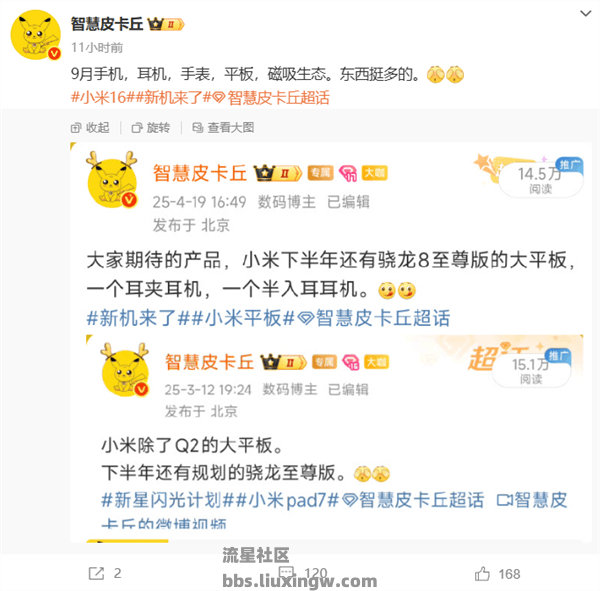Image resolution: width=600 pixels, height=591 pixels.
Task: Open the top 智慧皮卡丘 username link
Action: pyautogui.click(x=107, y=24)
